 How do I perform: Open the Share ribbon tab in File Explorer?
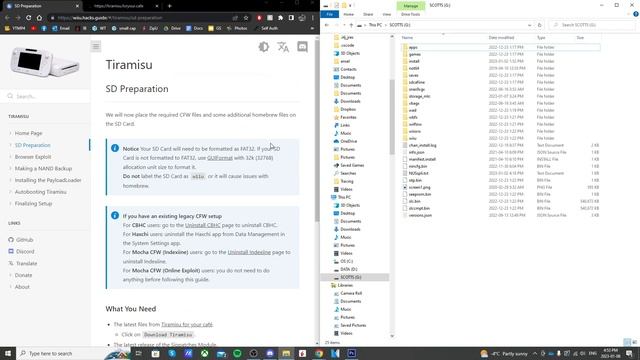(x=368, y=14)
